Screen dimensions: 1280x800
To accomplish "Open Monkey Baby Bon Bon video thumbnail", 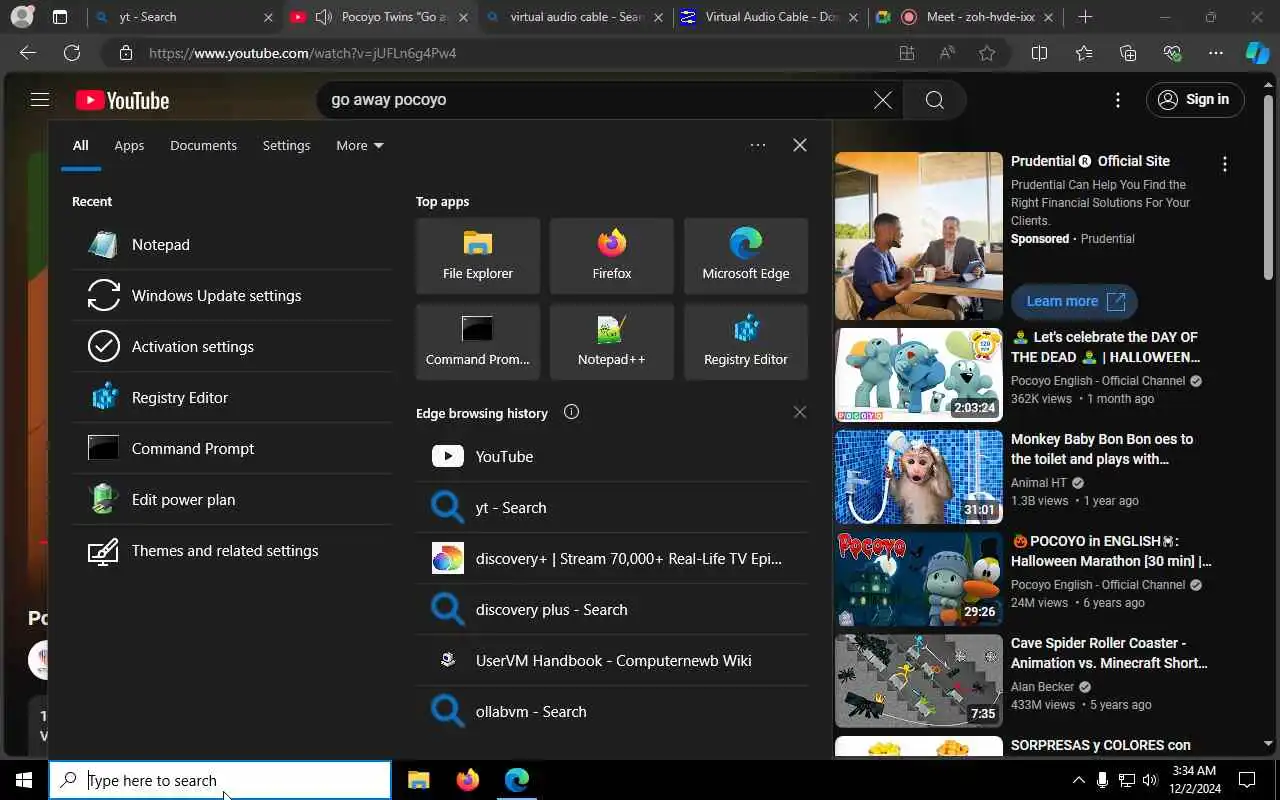I will coord(919,477).
